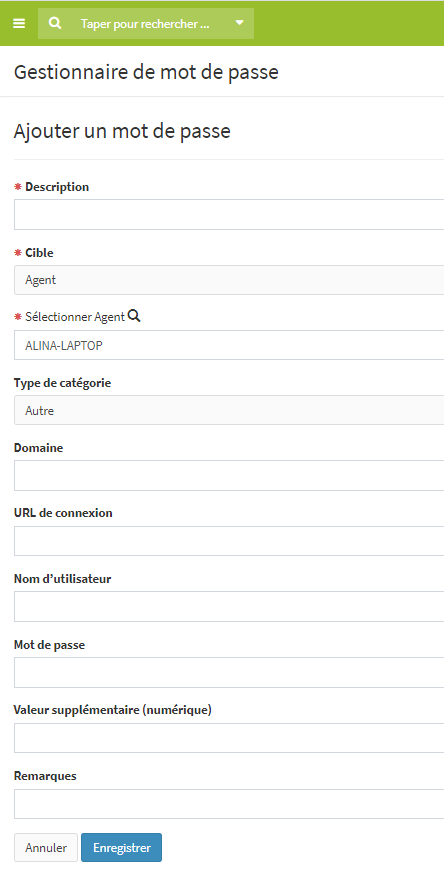Click the Enregistrer button

coord(121,847)
